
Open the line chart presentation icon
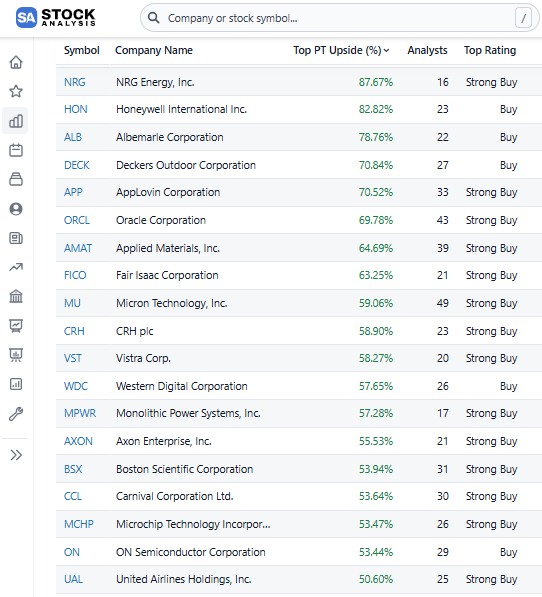[16, 326]
